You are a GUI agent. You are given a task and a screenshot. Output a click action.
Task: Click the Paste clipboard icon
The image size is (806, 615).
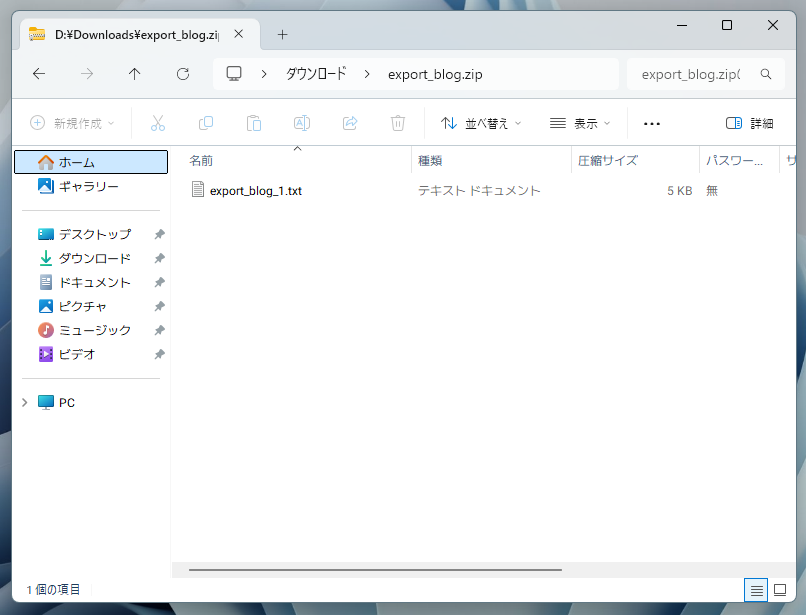click(x=254, y=123)
